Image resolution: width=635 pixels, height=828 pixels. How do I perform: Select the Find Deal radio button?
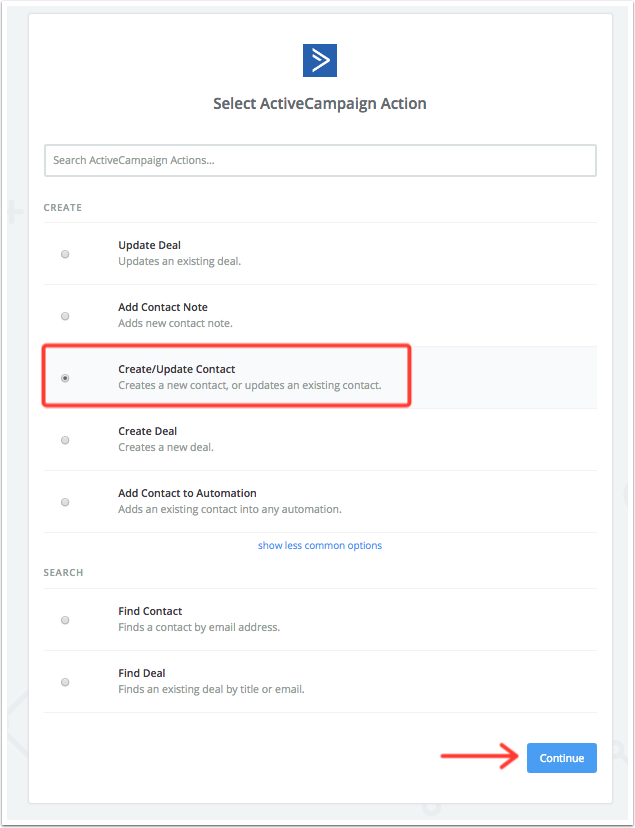coord(65,682)
